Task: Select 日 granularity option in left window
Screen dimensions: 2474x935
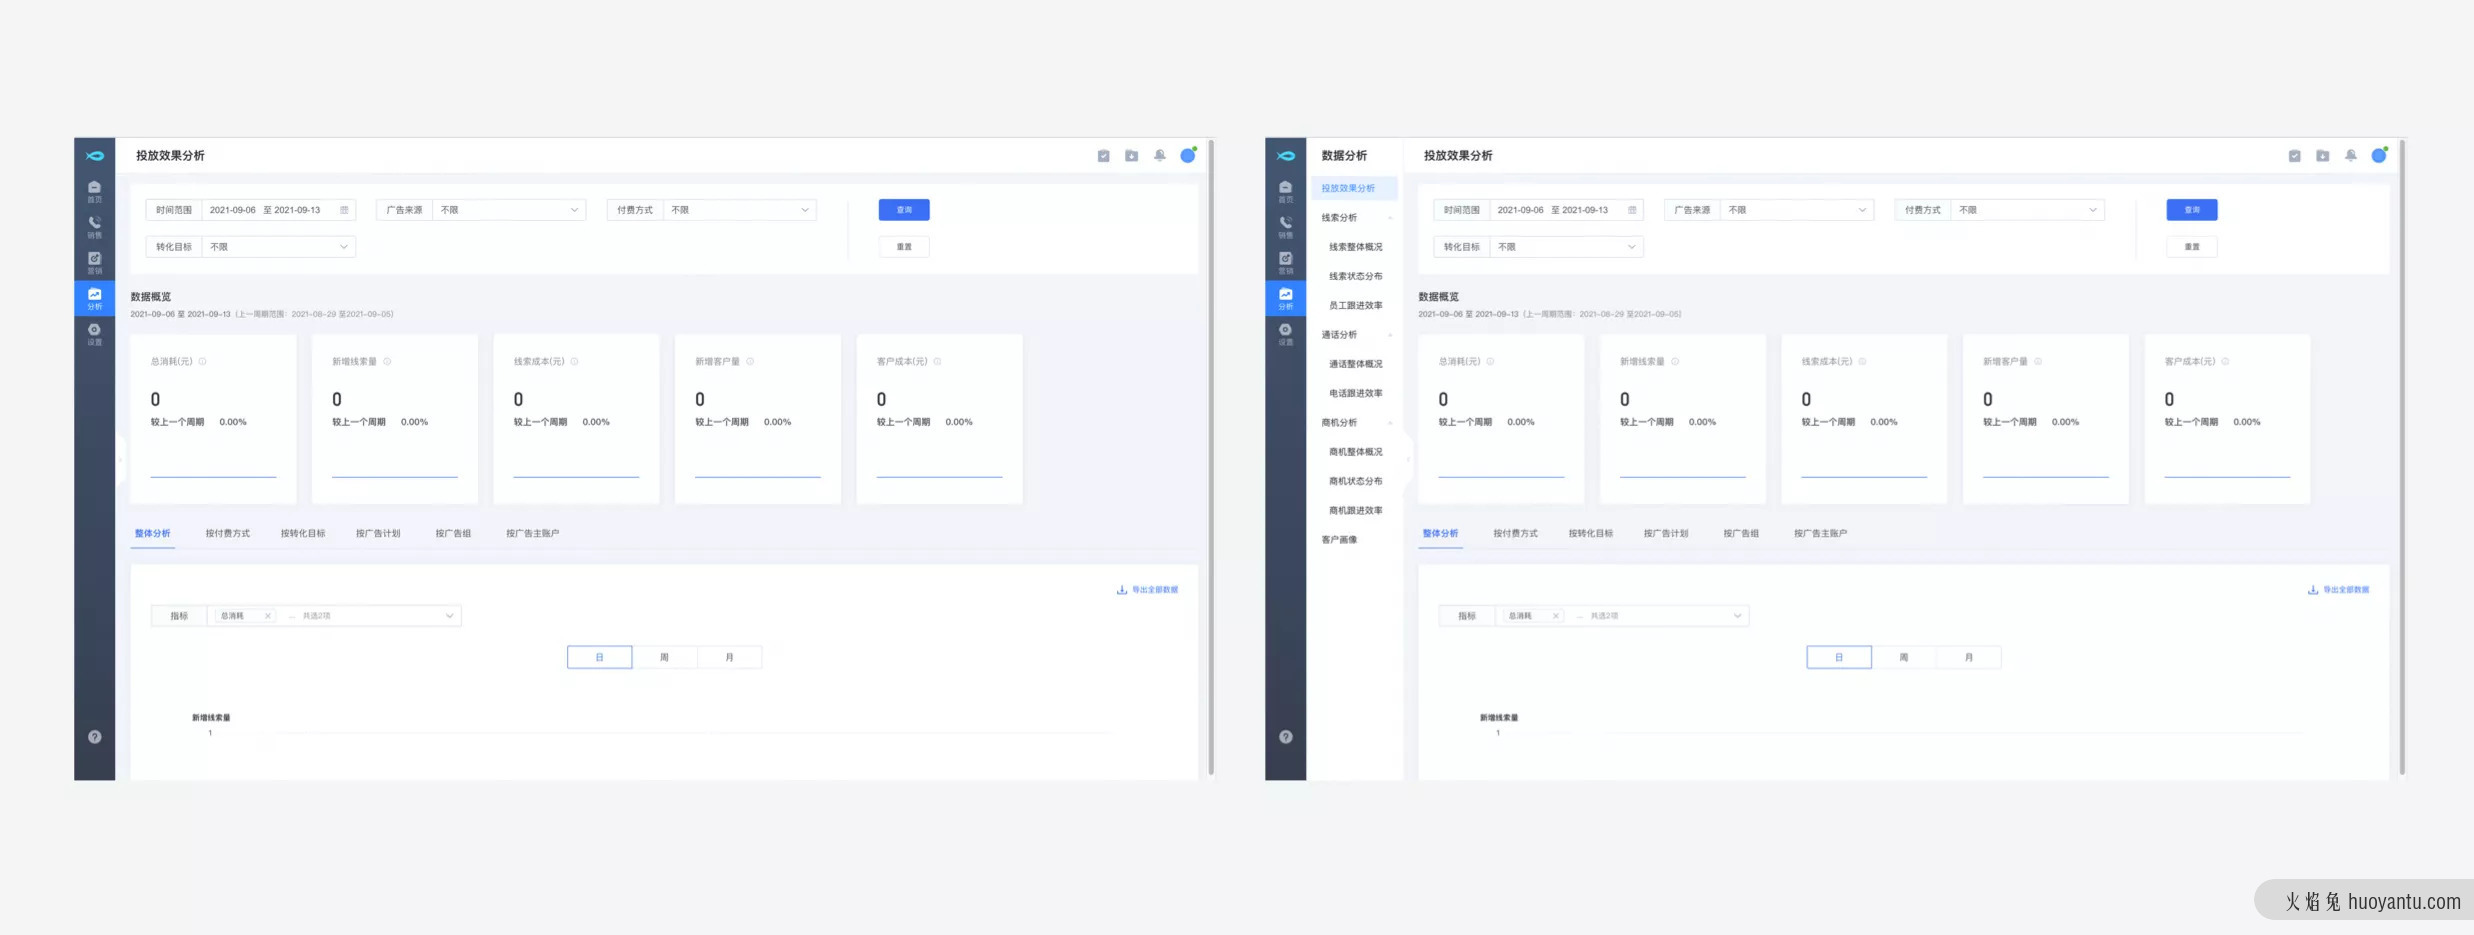Action: (599, 657)
